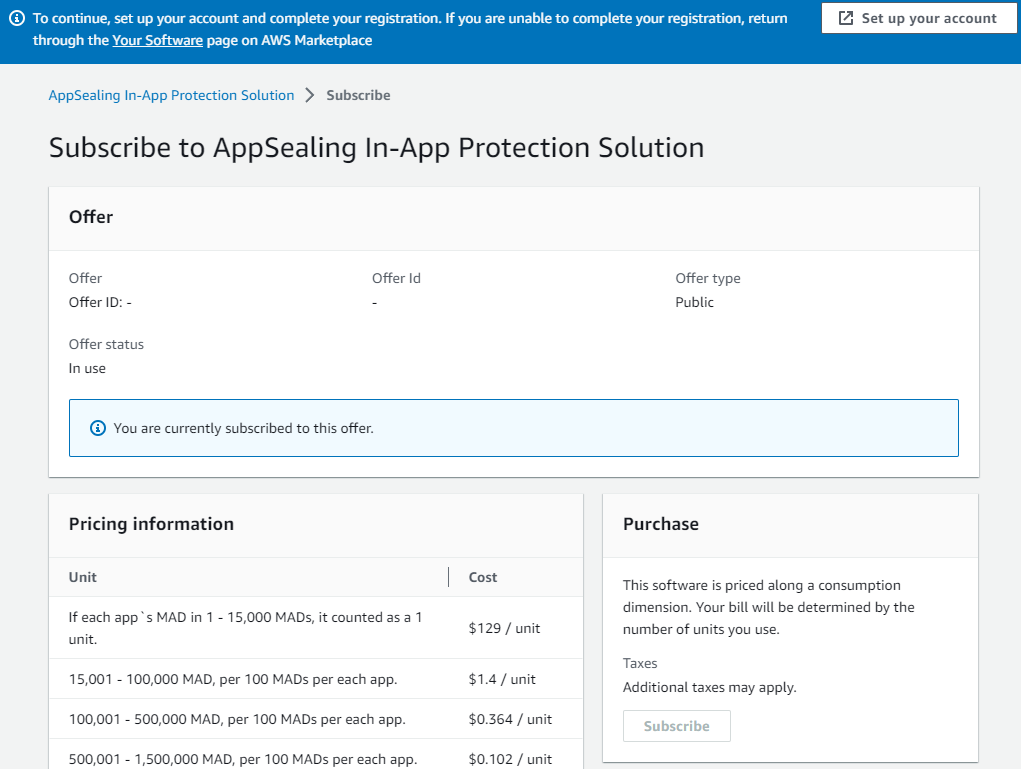Click the Set up your account button
1021x769 pixels.
(x=919, y=18)
